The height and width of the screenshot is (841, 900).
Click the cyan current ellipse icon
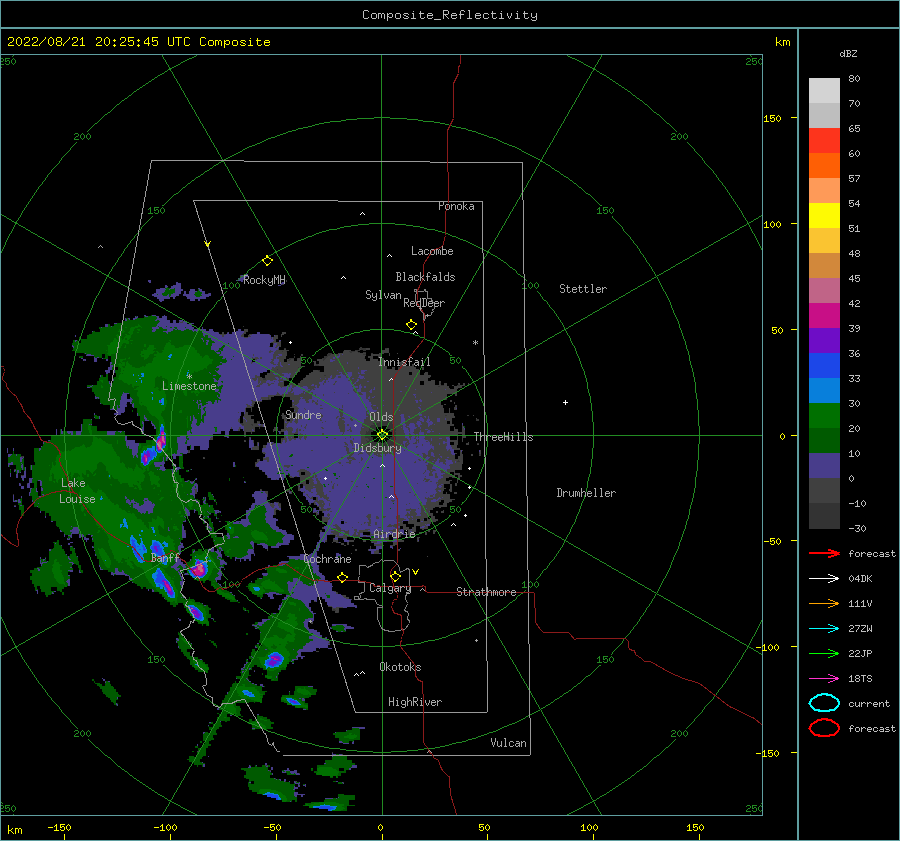824,703
